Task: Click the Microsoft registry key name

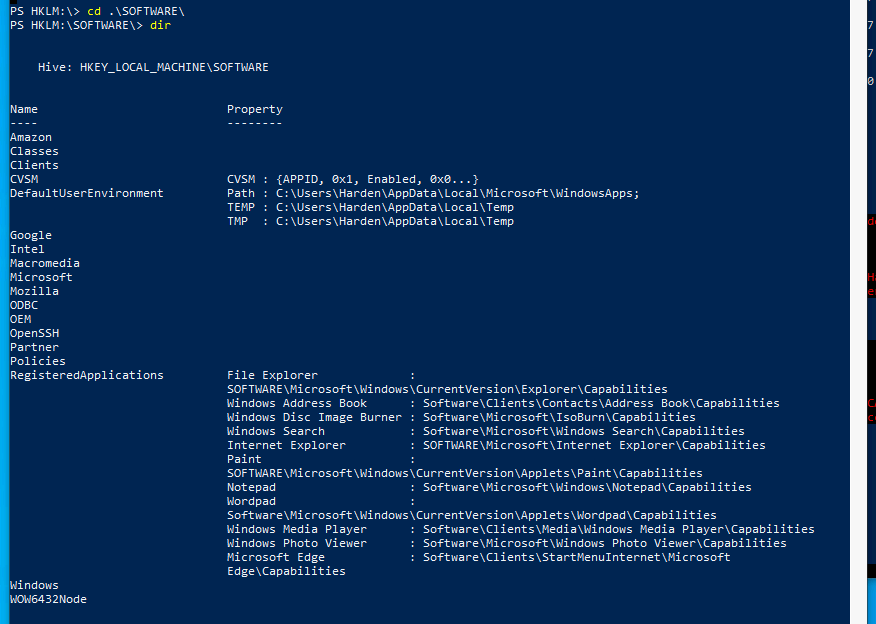Action: 41,277
